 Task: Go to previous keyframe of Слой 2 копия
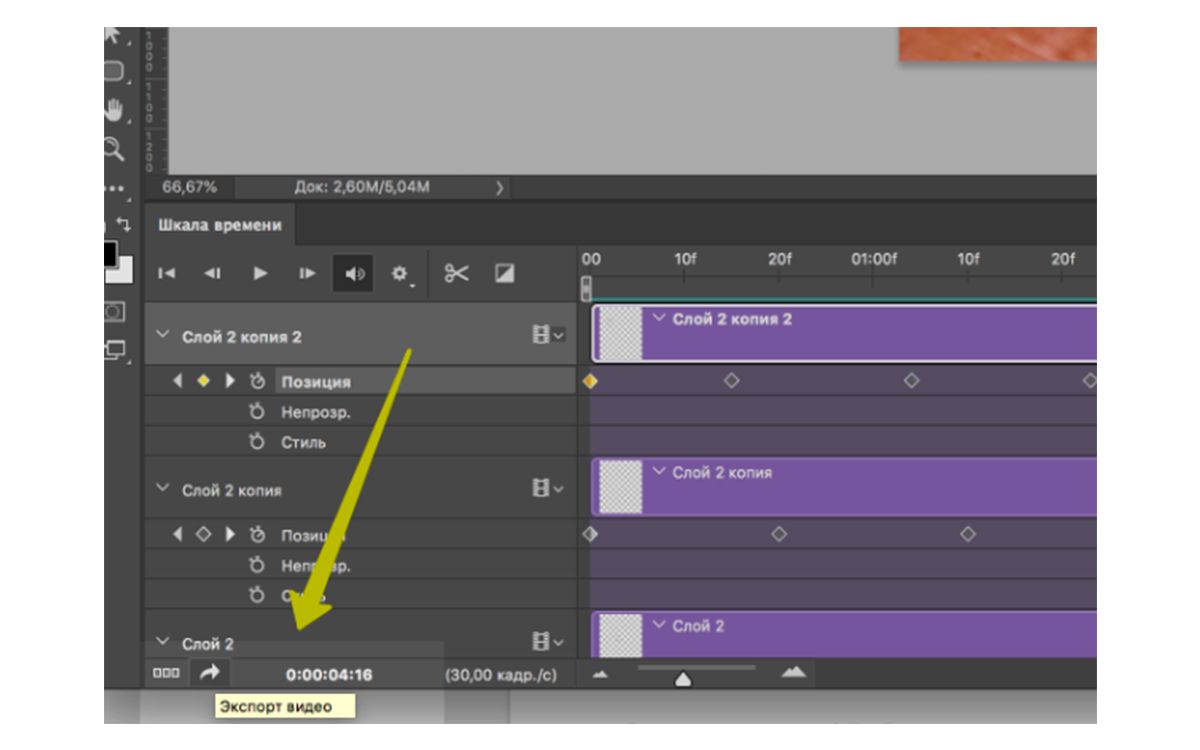click(178, 534)
